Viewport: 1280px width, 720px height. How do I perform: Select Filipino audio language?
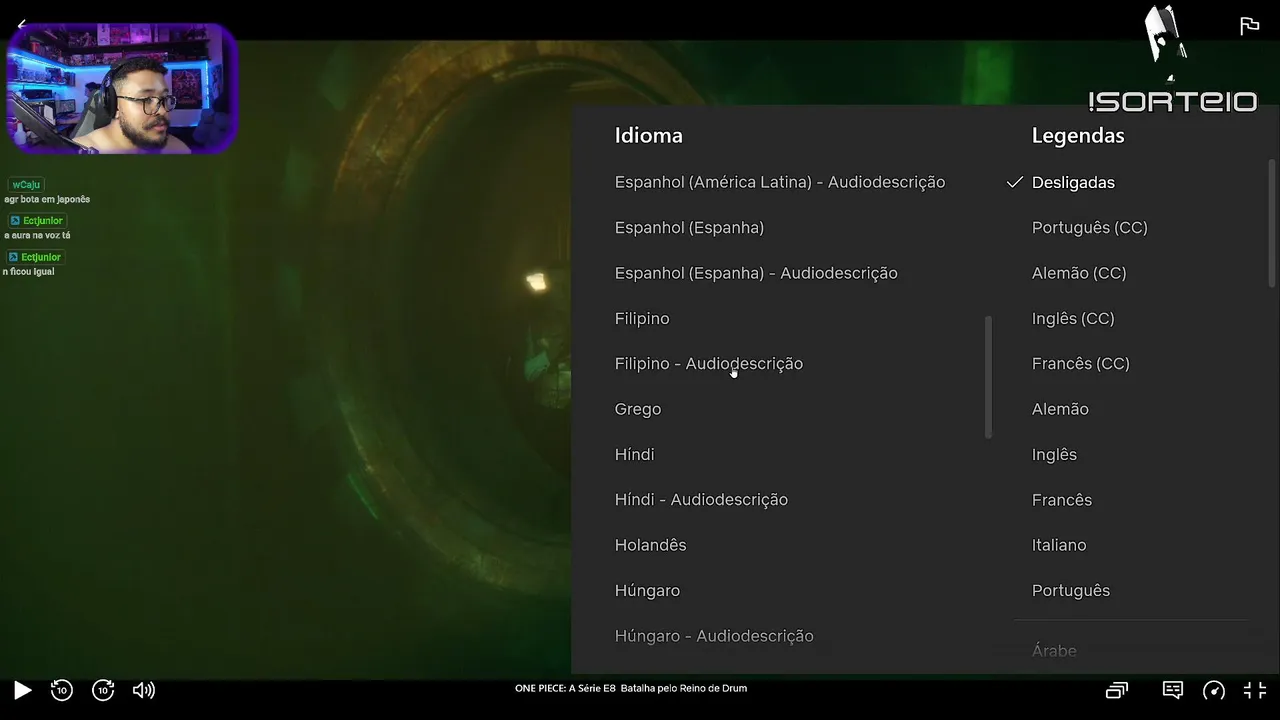pyautogui.click(x=642, y=319)
